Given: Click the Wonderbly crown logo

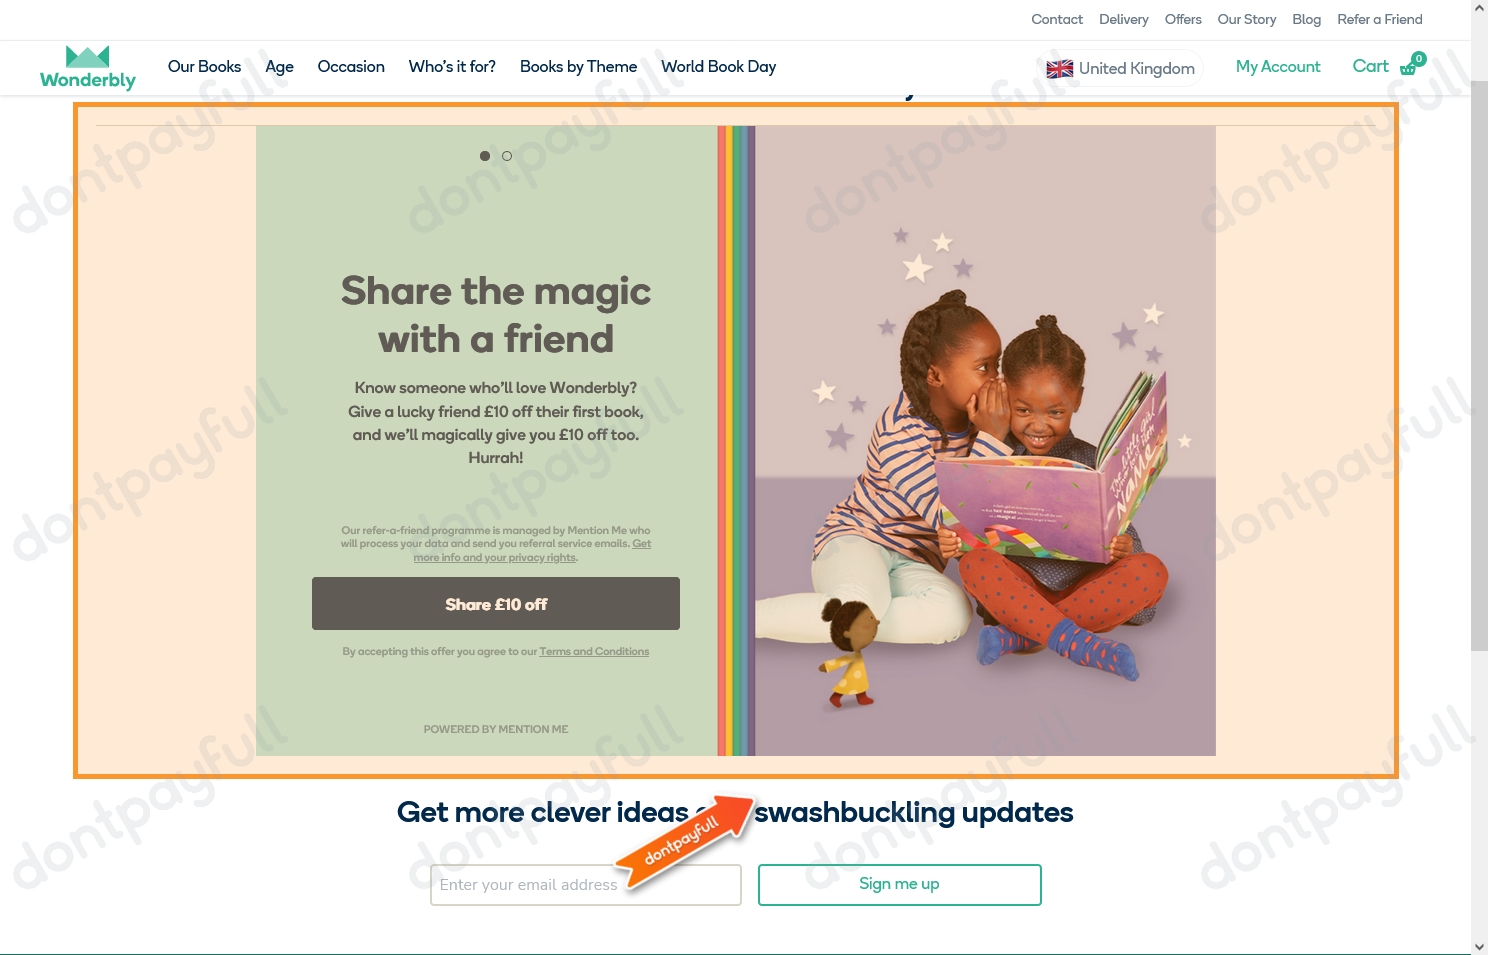Looking at the screenshot, I should click(x=88, y=68).
